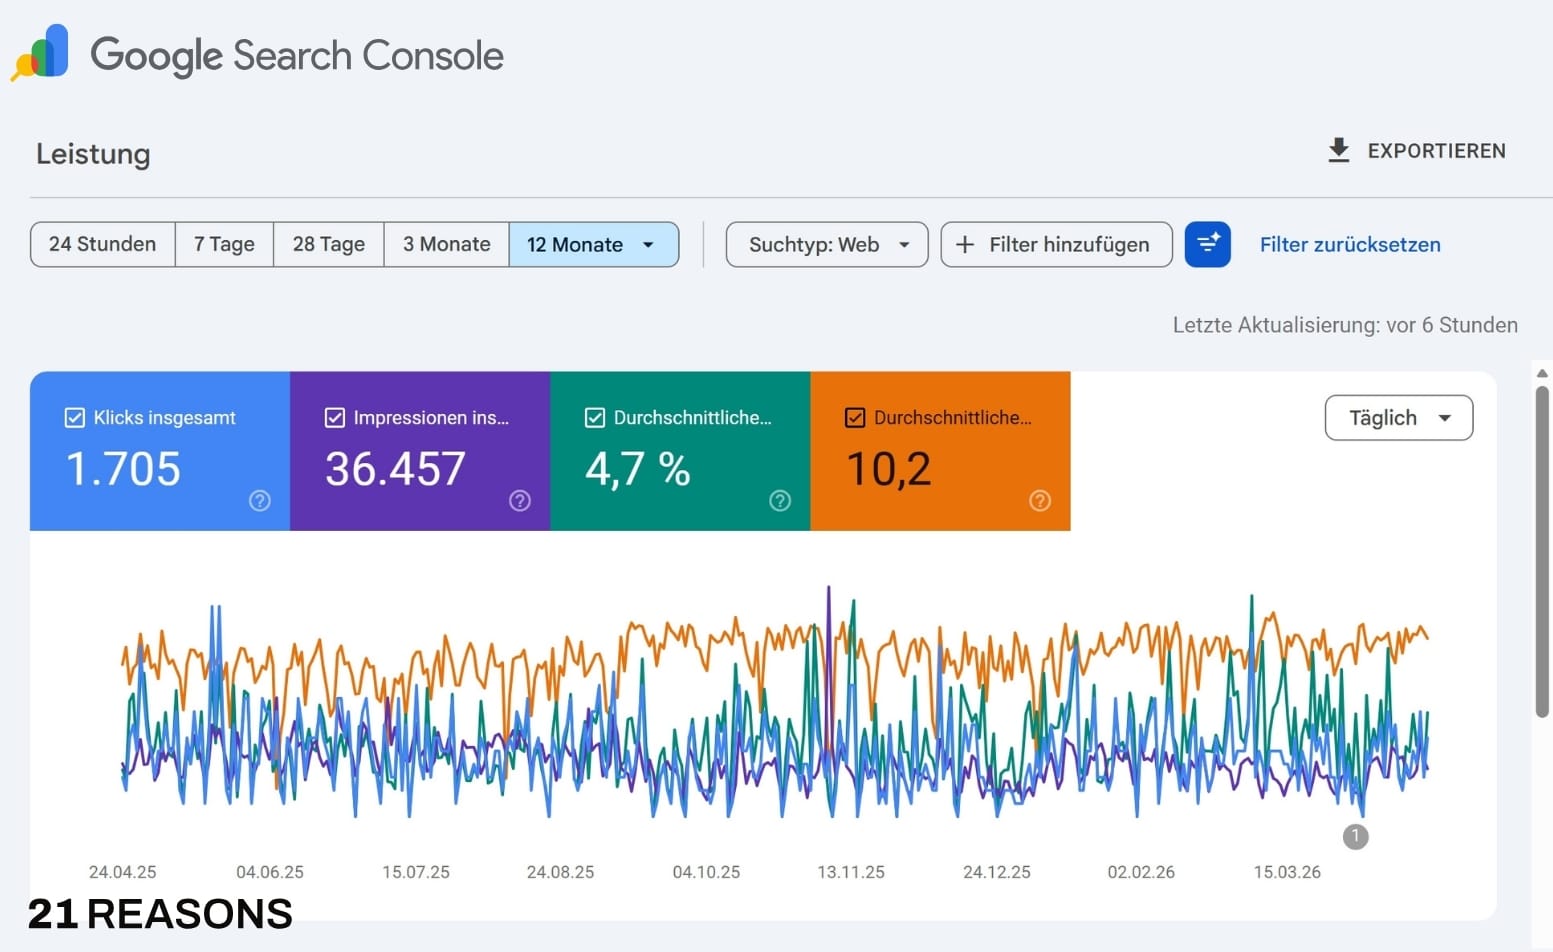The height and width of the screenshot is (952, 1553).
Task: Click the export download arrow icon
Action: click(1338, 151)
